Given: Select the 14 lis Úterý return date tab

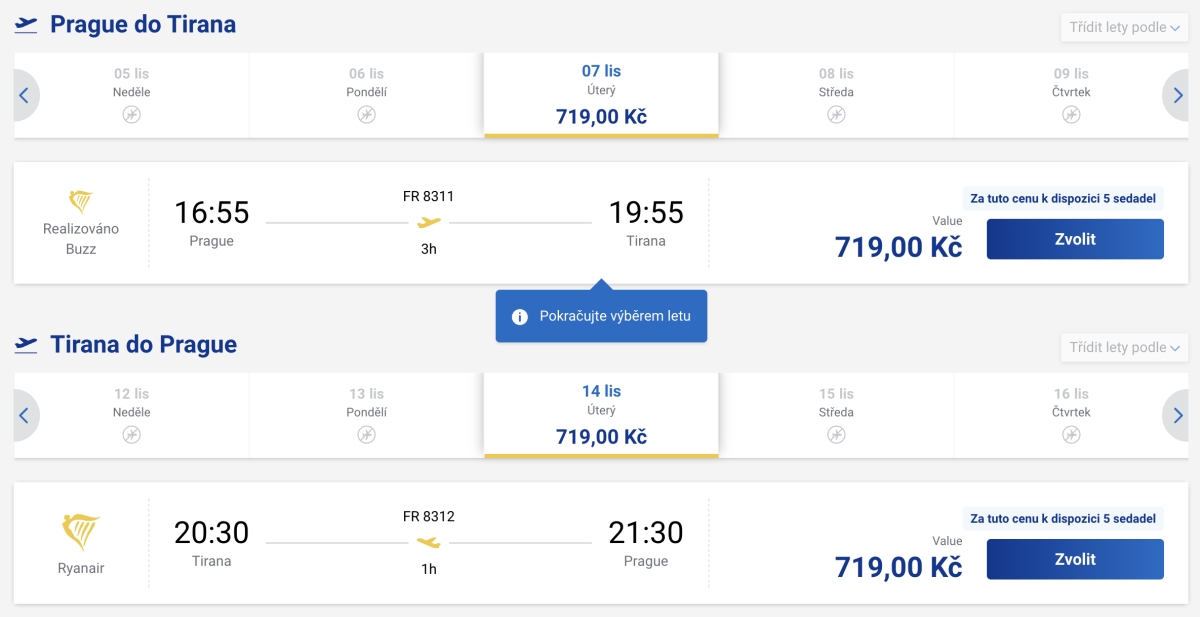Looking at the screenshot, I should pos(601,415).
